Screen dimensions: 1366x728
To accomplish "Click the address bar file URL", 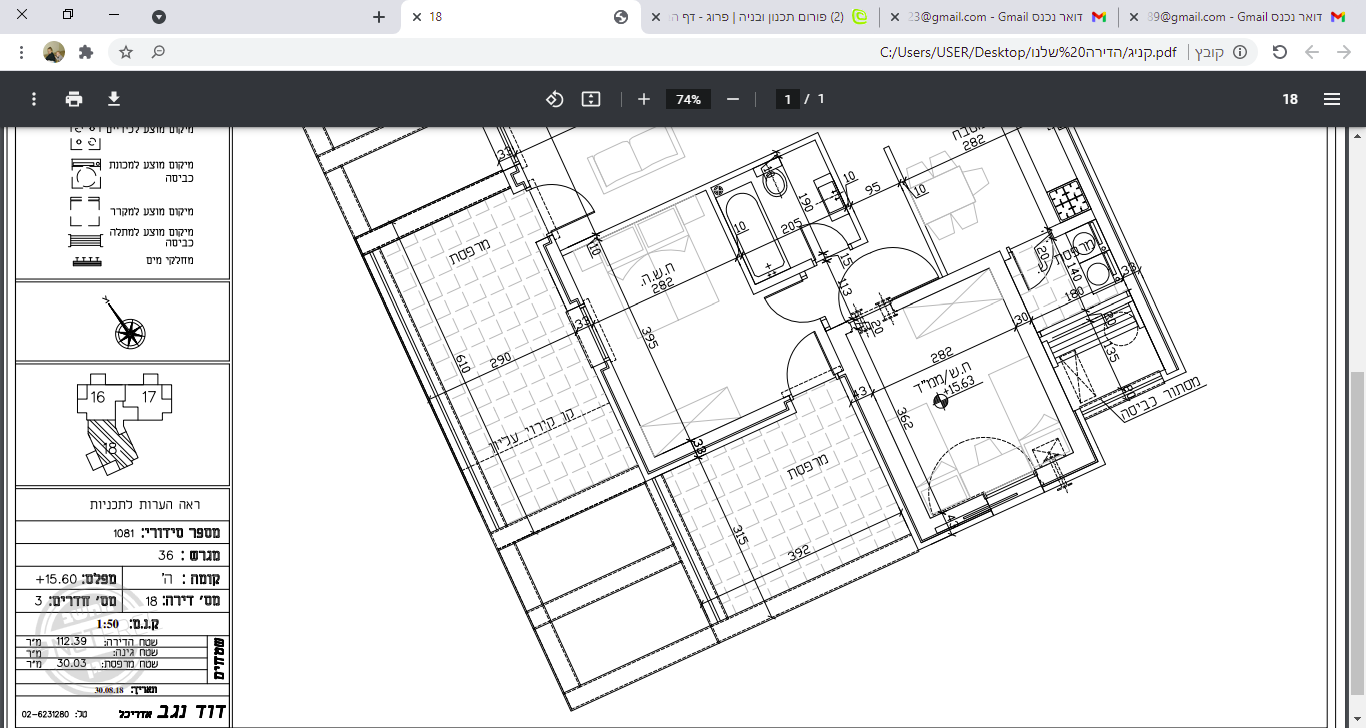I will click(x=1028, y=52).
